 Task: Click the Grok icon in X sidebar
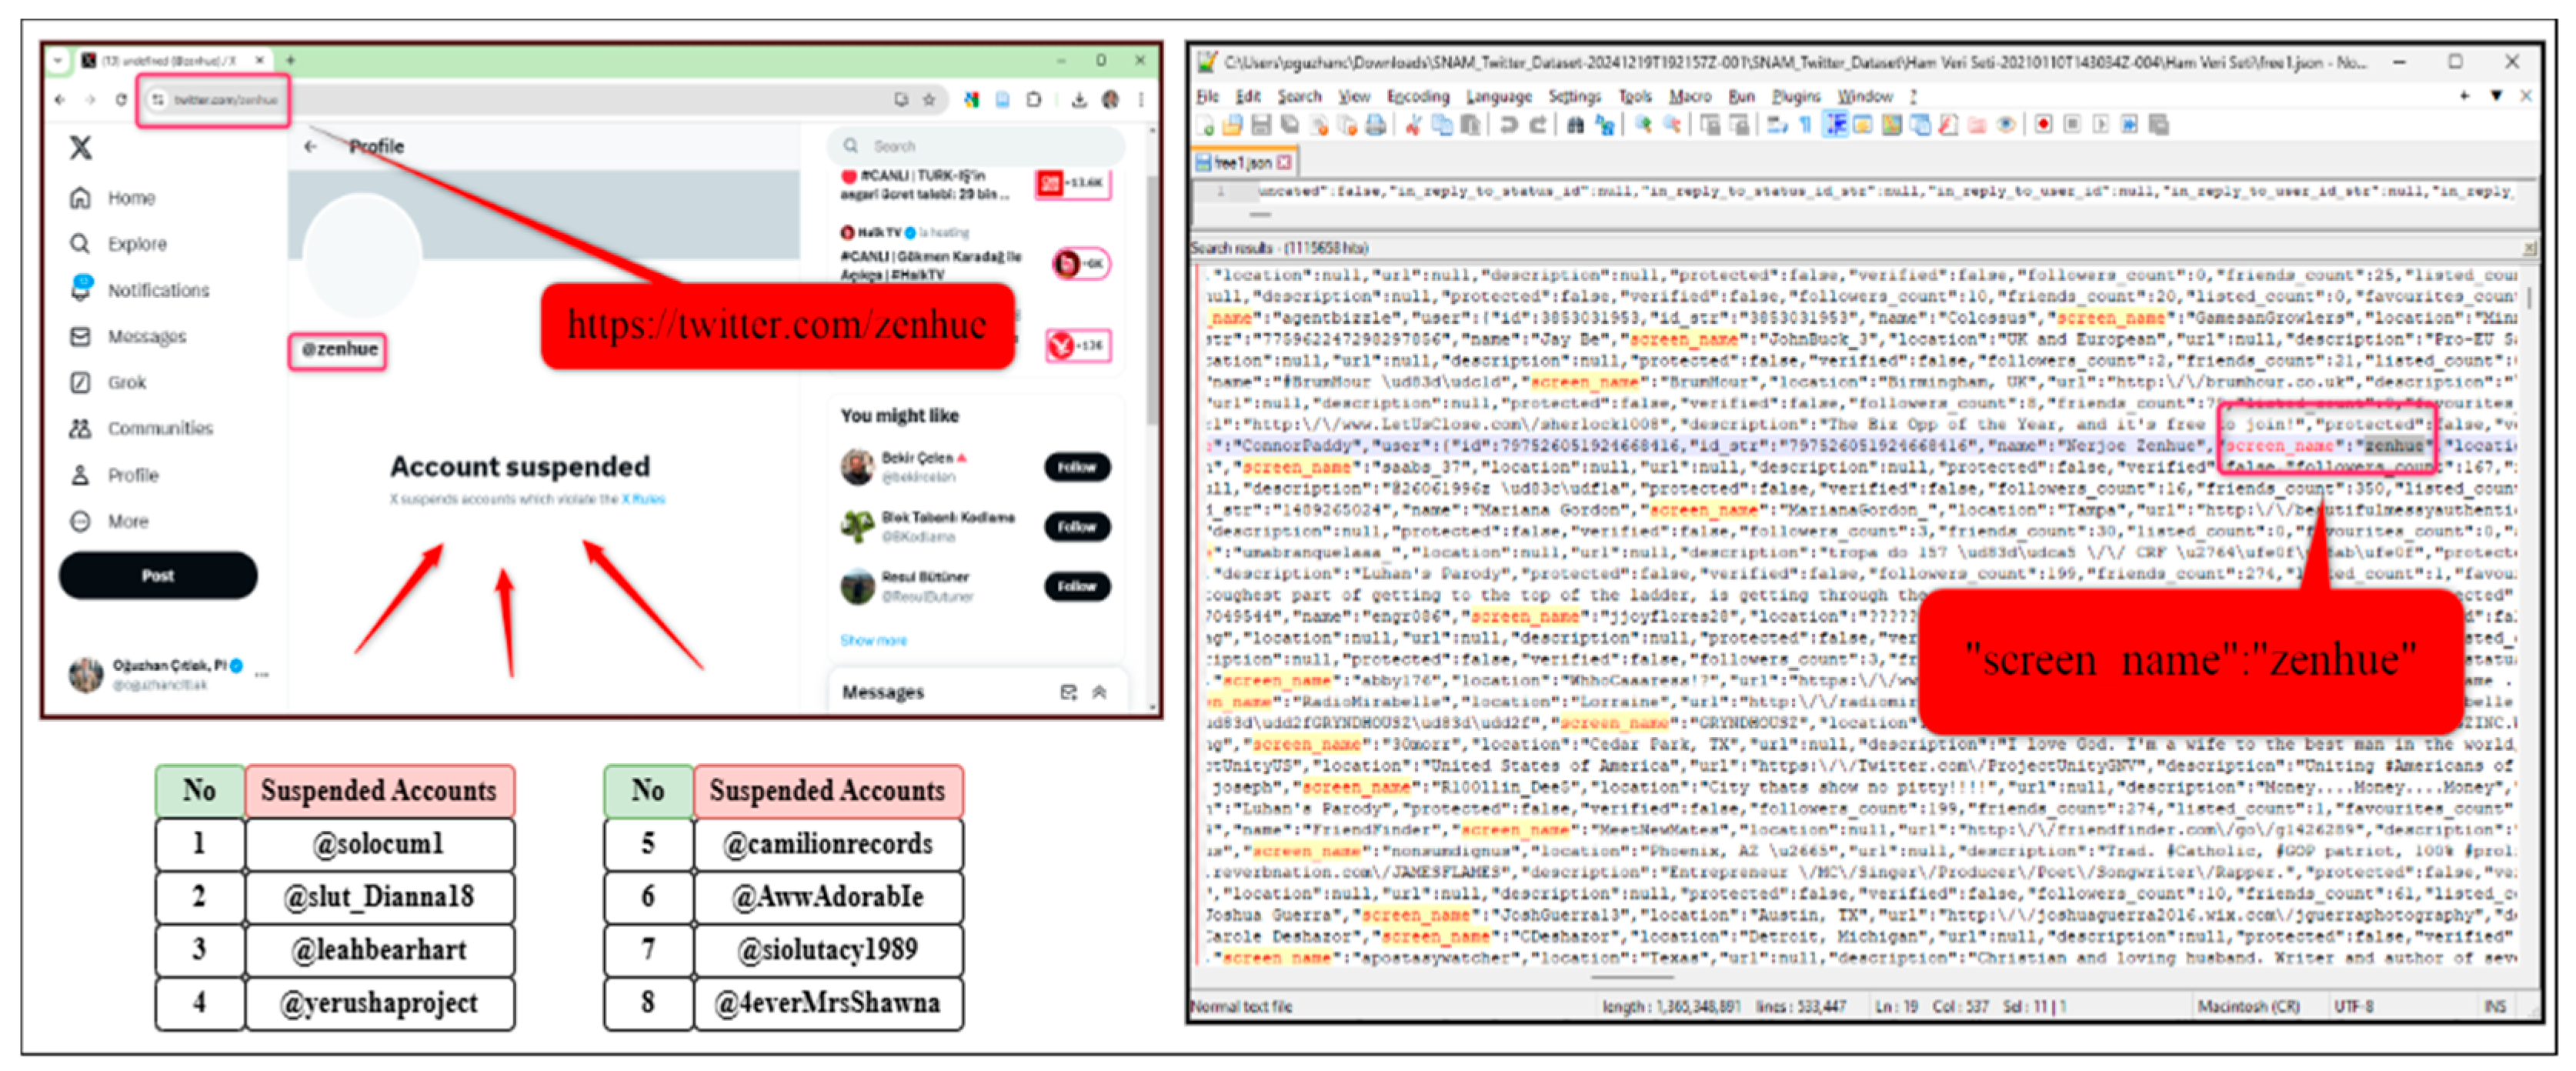coord(80,382)
